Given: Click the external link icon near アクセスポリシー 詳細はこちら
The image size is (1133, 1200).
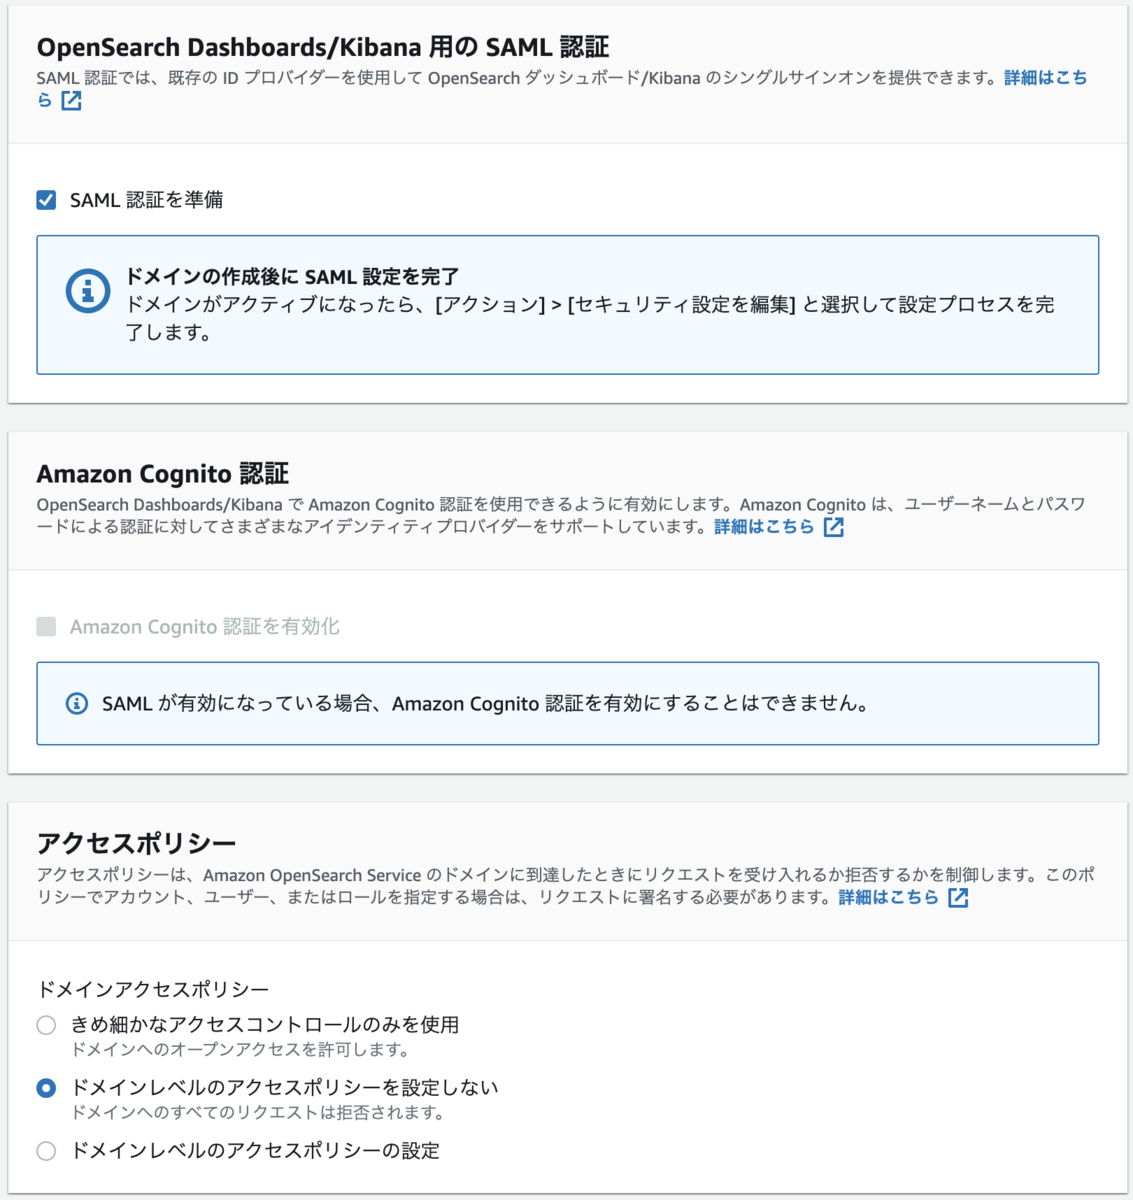Looking at the screenshot, I should coord(959,897).
